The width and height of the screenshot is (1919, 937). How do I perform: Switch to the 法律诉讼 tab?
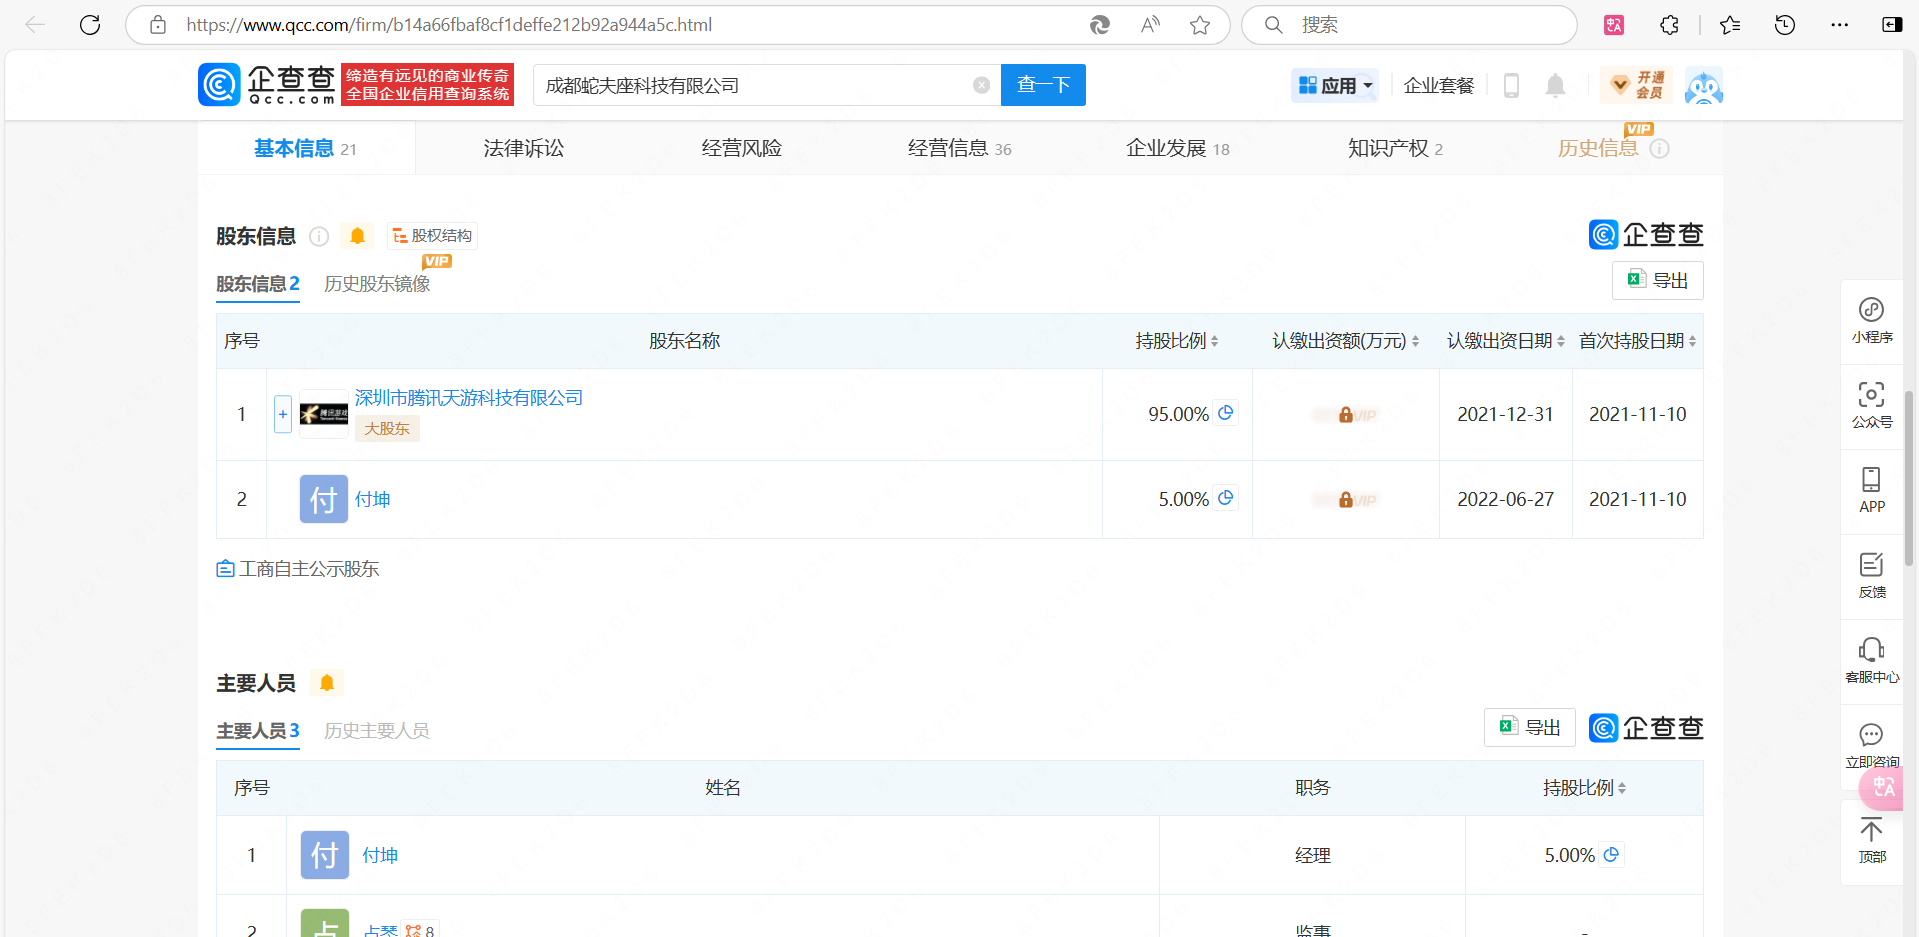pyautogui.click(x=523, y=149)
